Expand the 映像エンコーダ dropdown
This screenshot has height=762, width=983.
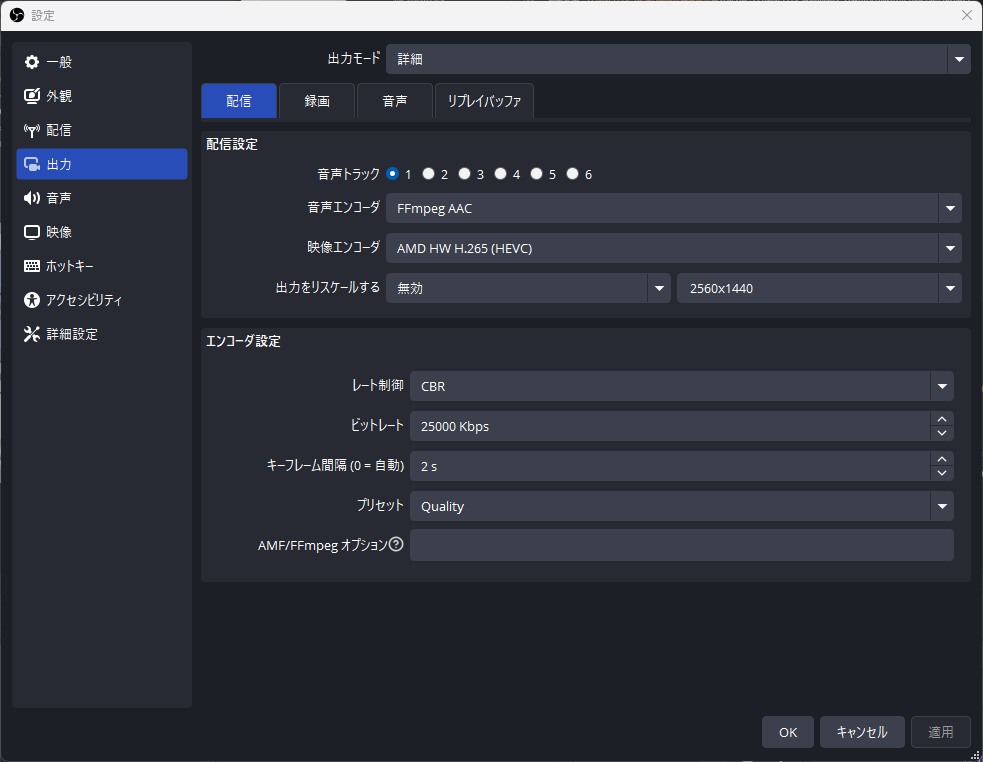(948, 247)
